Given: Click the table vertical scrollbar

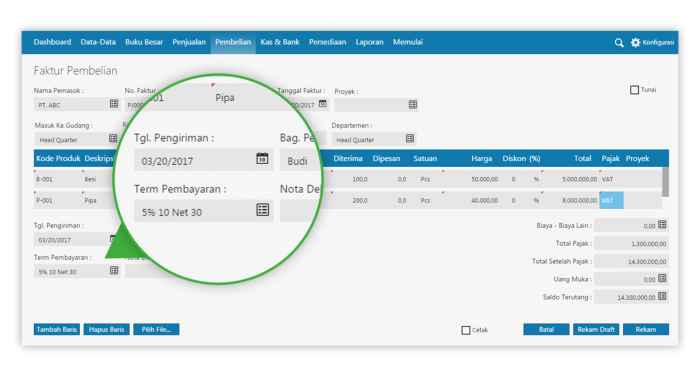Looking at the screenshot, I should coord(665,182).
